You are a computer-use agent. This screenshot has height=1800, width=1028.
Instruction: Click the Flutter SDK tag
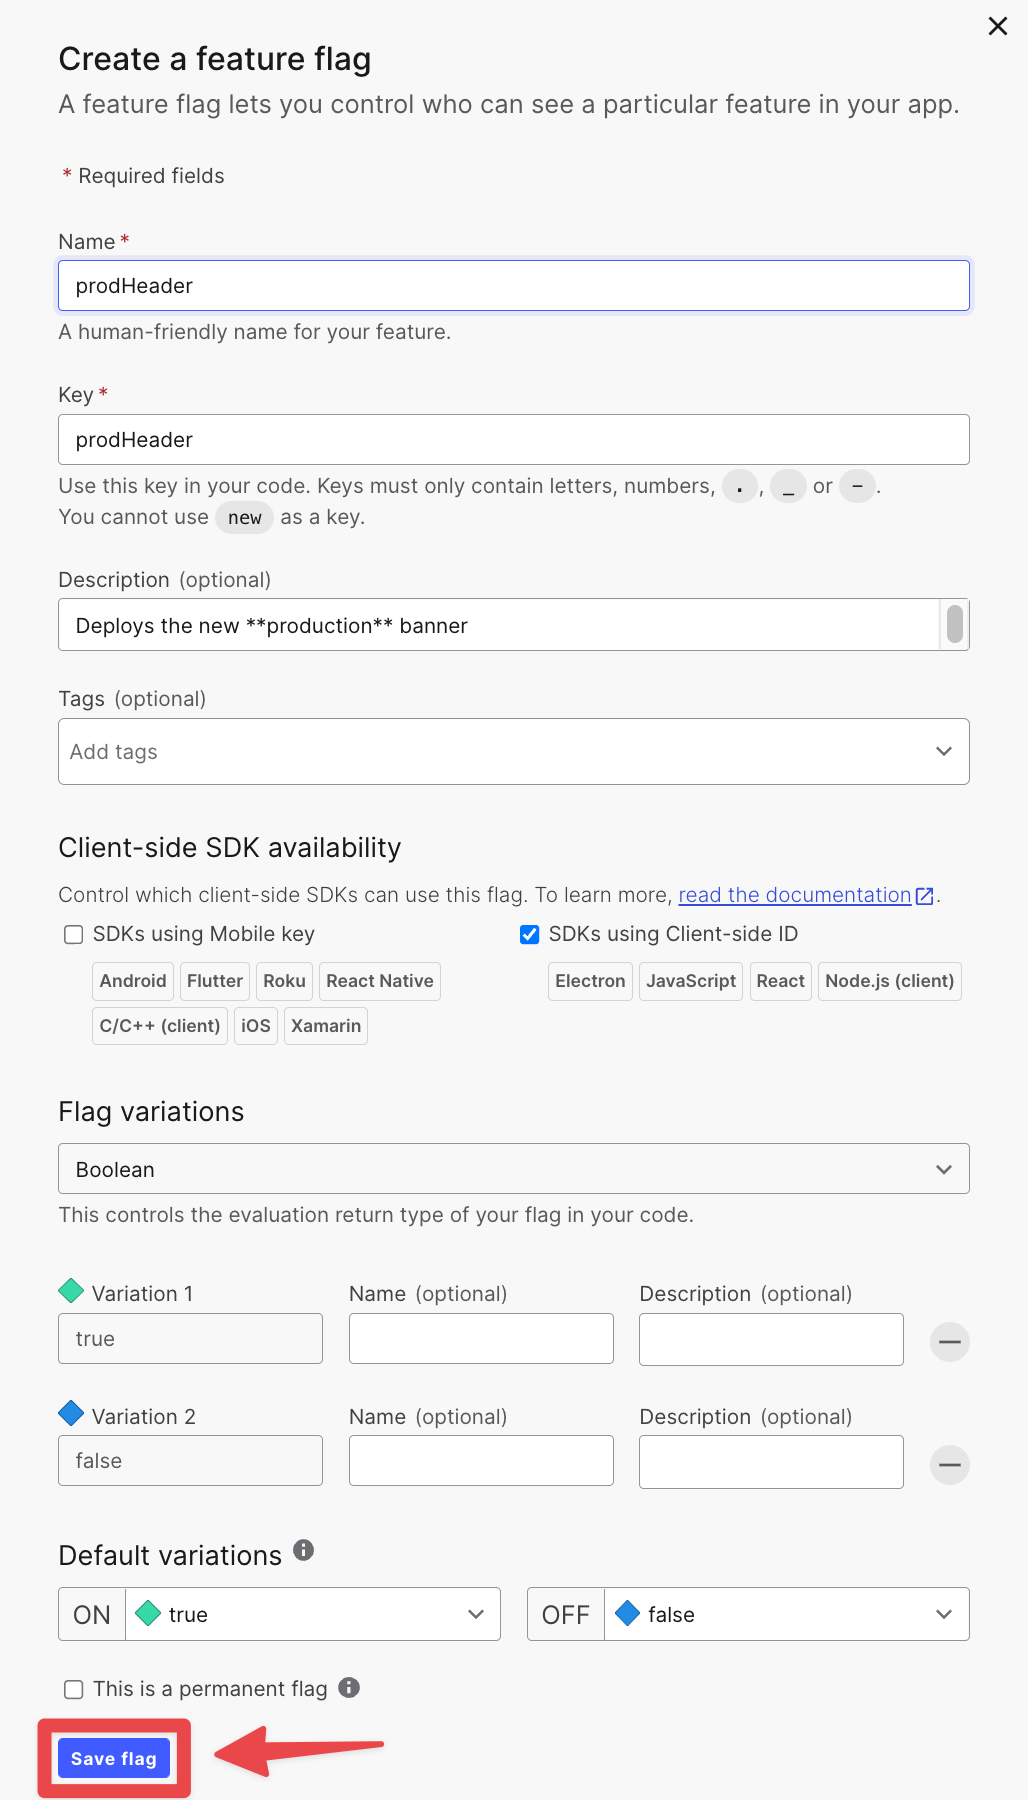[215, 981]
